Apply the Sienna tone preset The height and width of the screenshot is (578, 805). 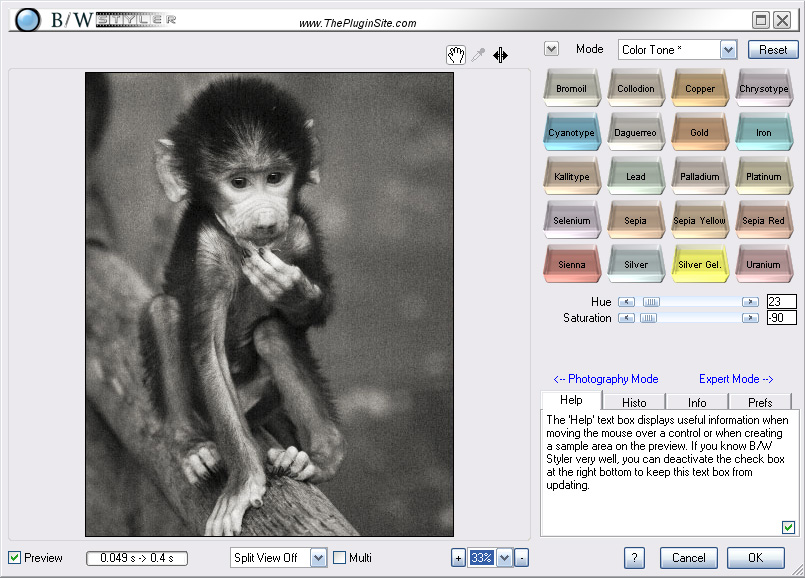pos(571,264)
